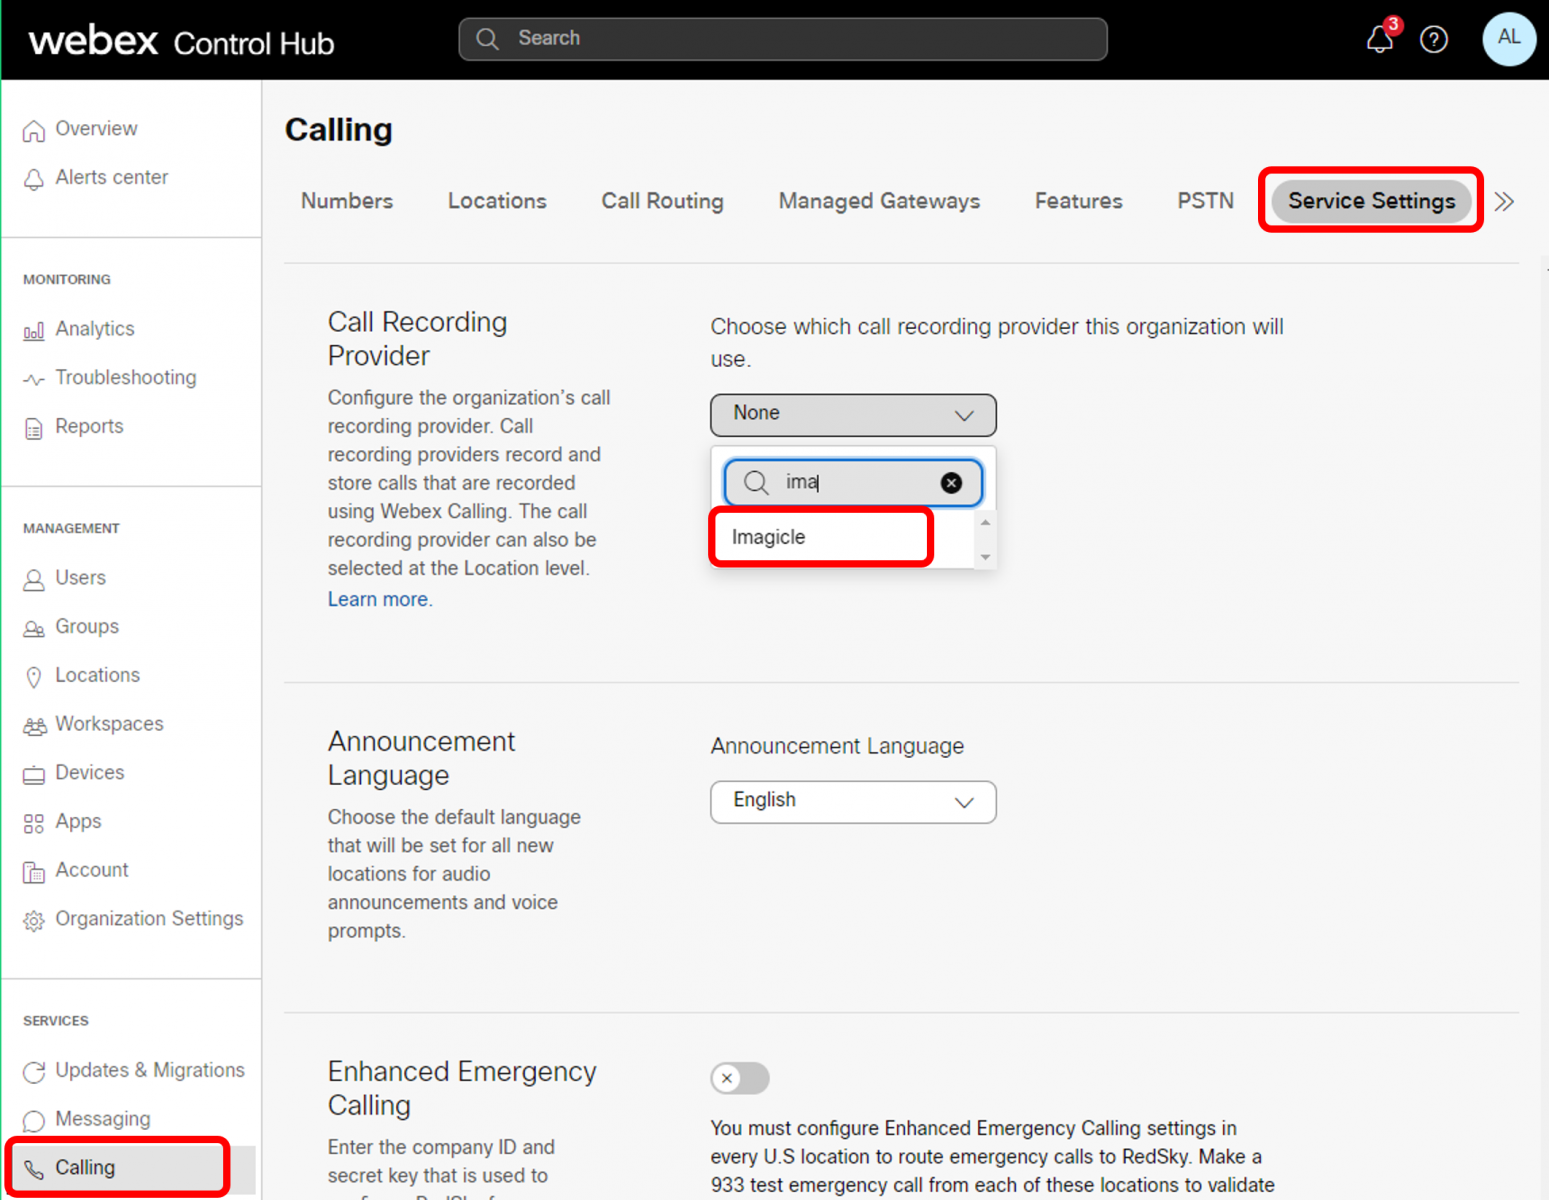Open the Managed Gateways tab
Screen dimensions: 1549x1200
(x=879, y=201)
